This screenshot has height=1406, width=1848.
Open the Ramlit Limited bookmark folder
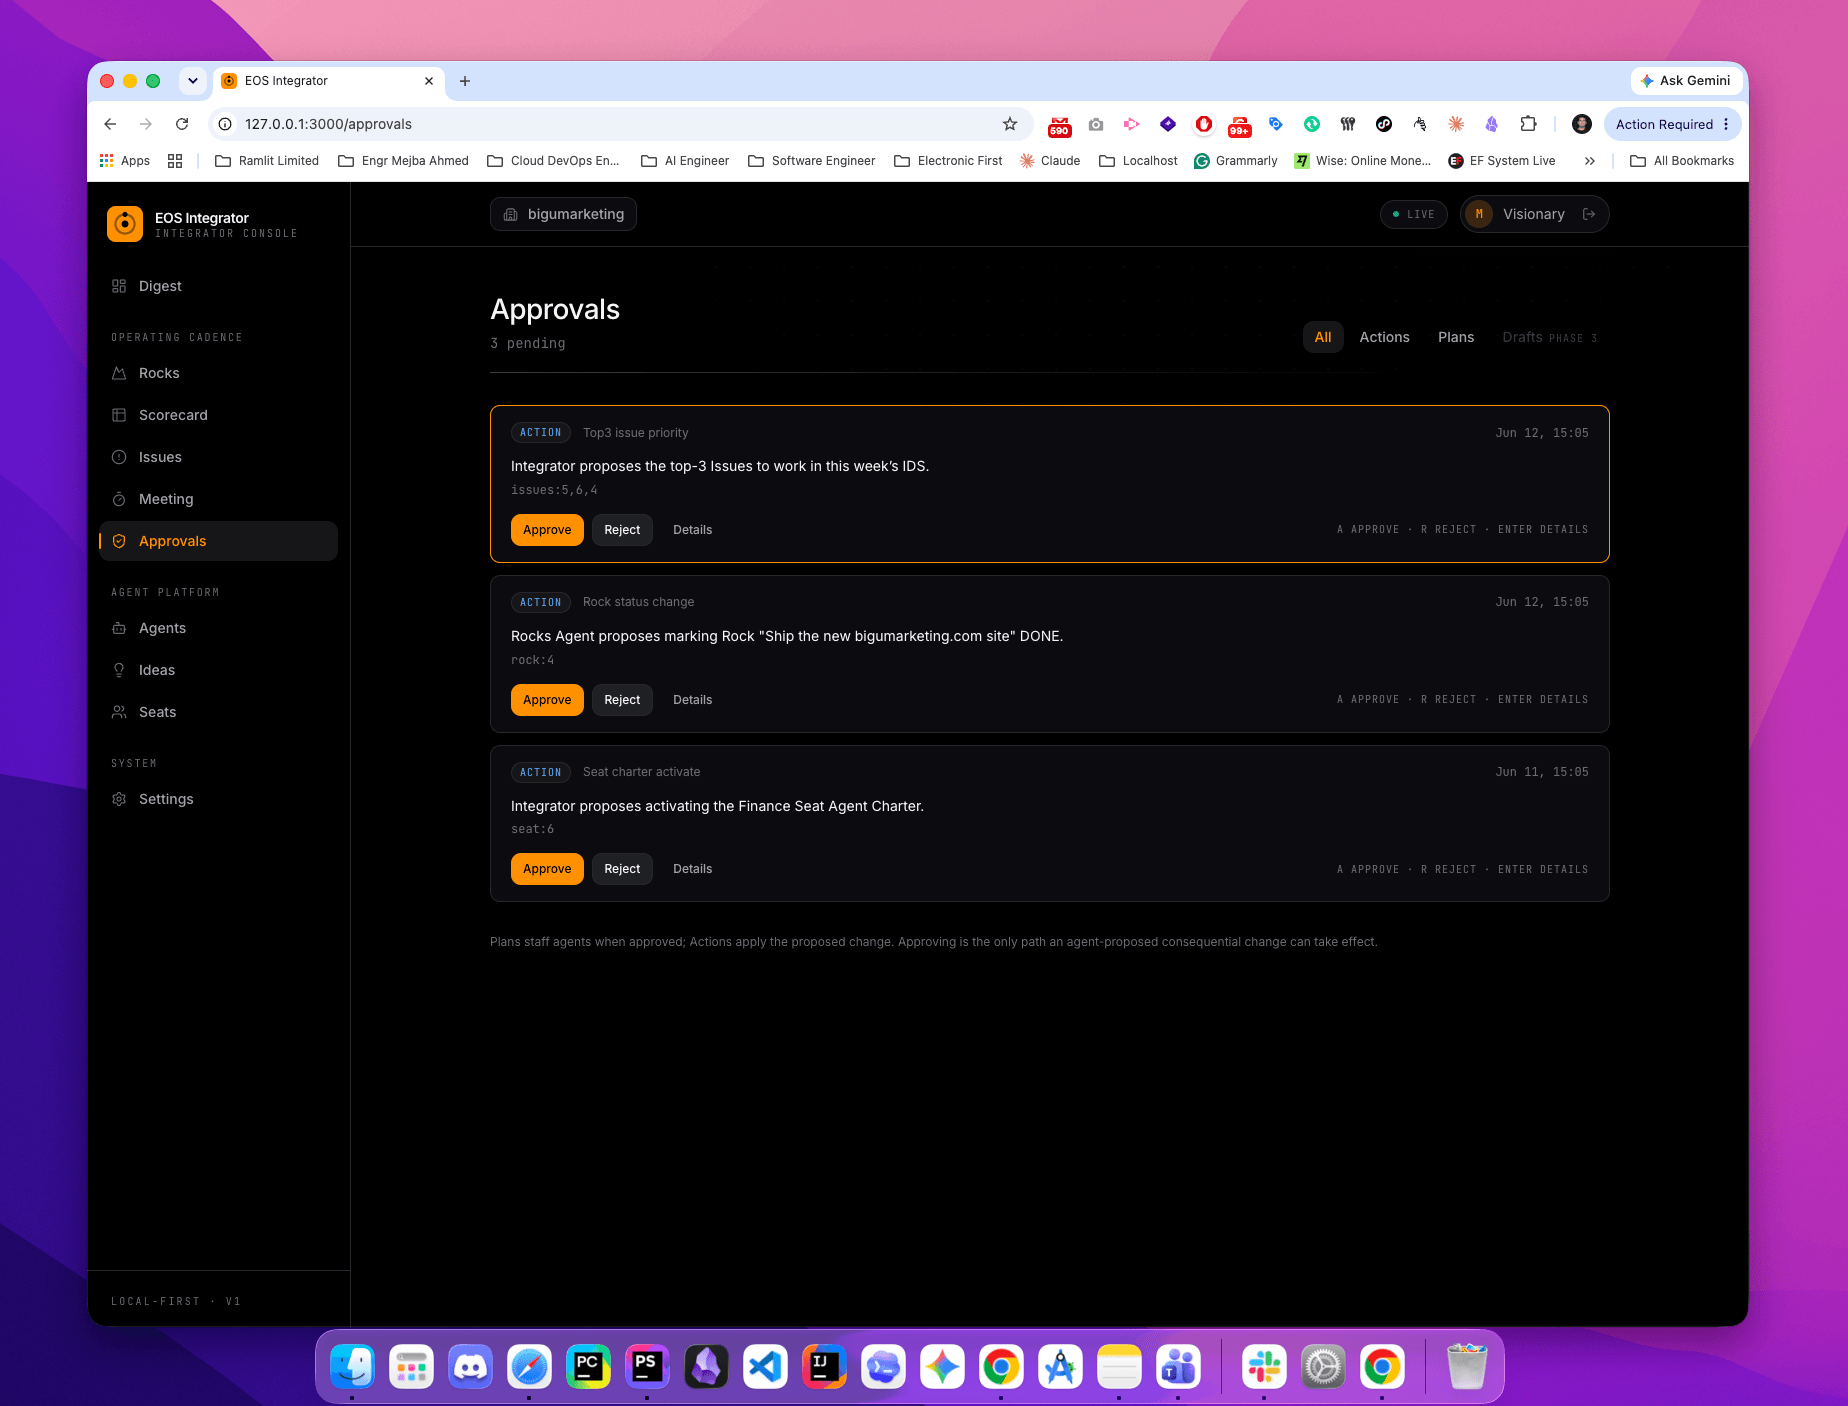[267, 161]
